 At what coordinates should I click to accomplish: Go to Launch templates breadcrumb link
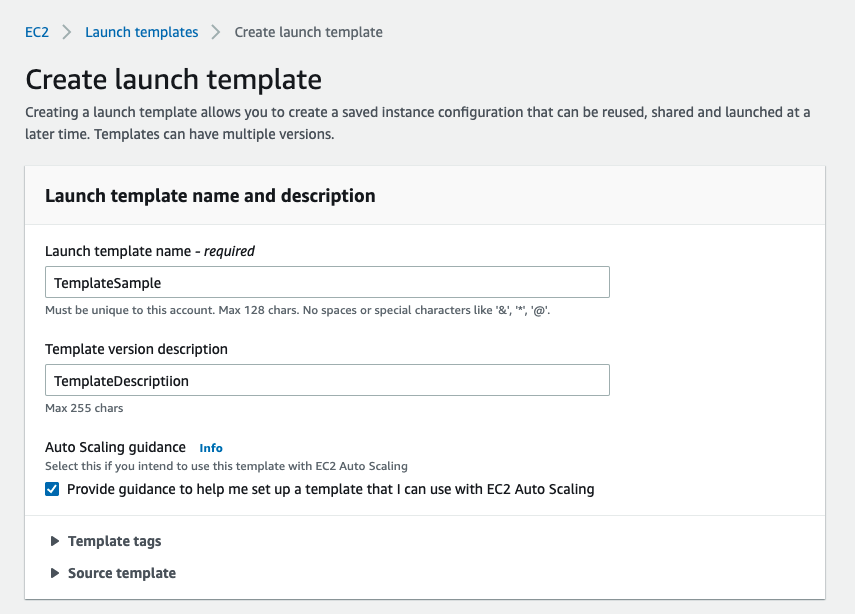coord(142,32)
